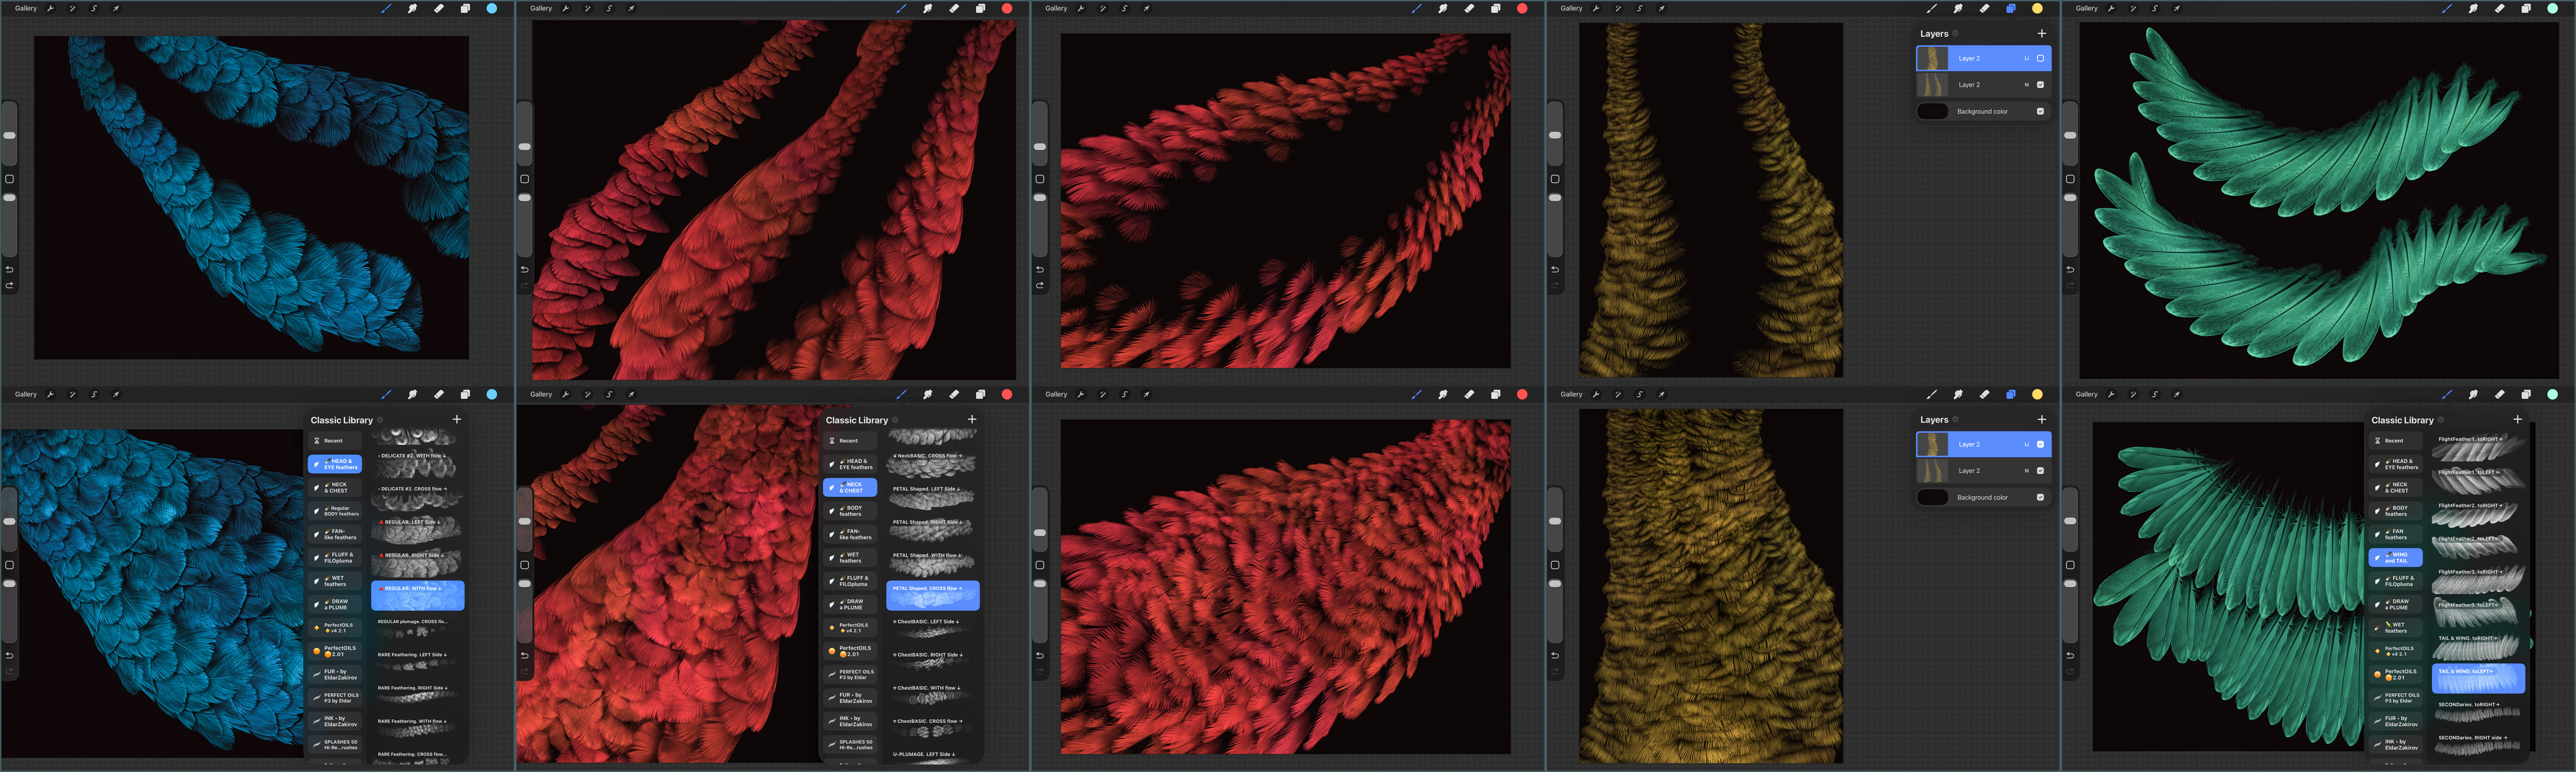Open Layers icon in top green-wings screenshot
The height and width of the screenshot is (772, 2576).
(2526, 8)
